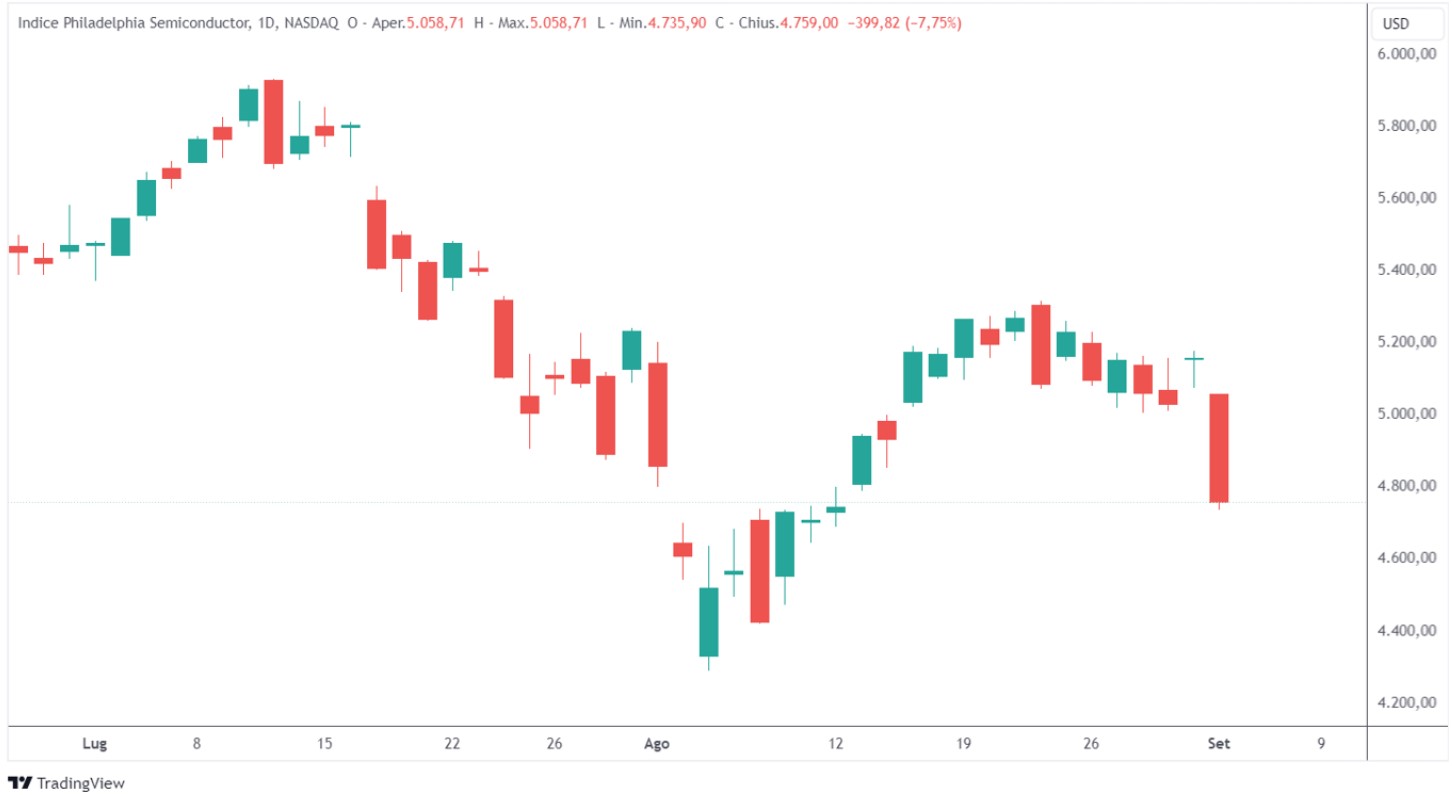Select the Set month label on time axis
This screenshot has height=795, width=1452.
(x=1219, y=744)
